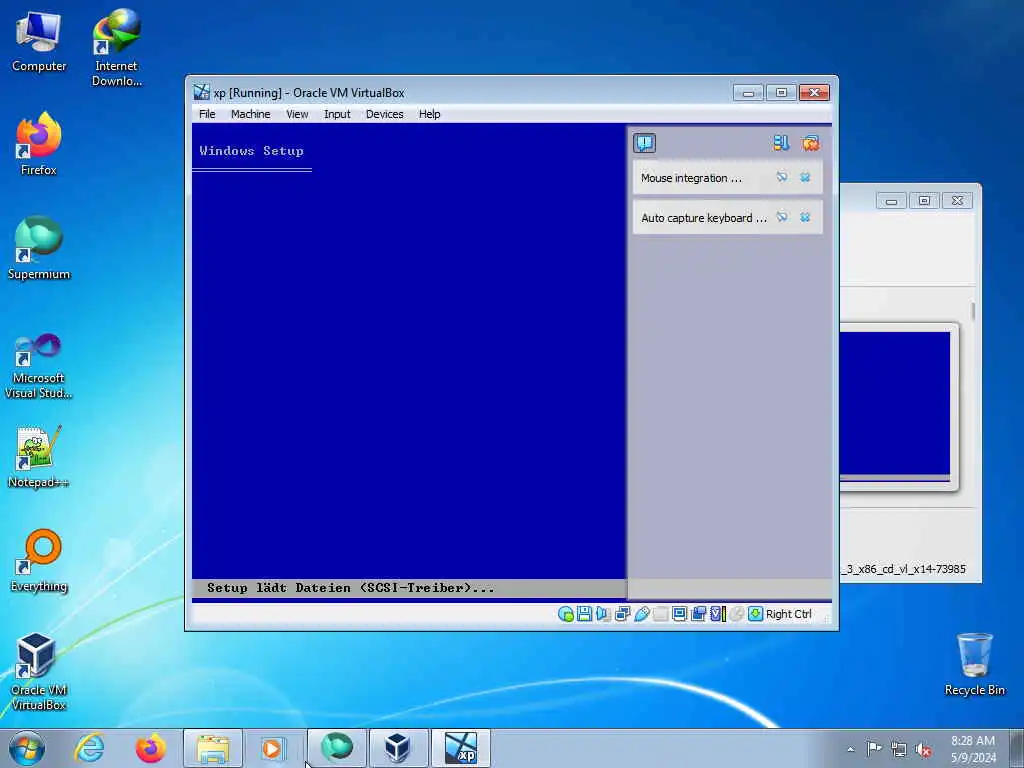1024x768 pixels.
Task: Open Internet Explorer from the taskbar
Action: tap(89, 748)
